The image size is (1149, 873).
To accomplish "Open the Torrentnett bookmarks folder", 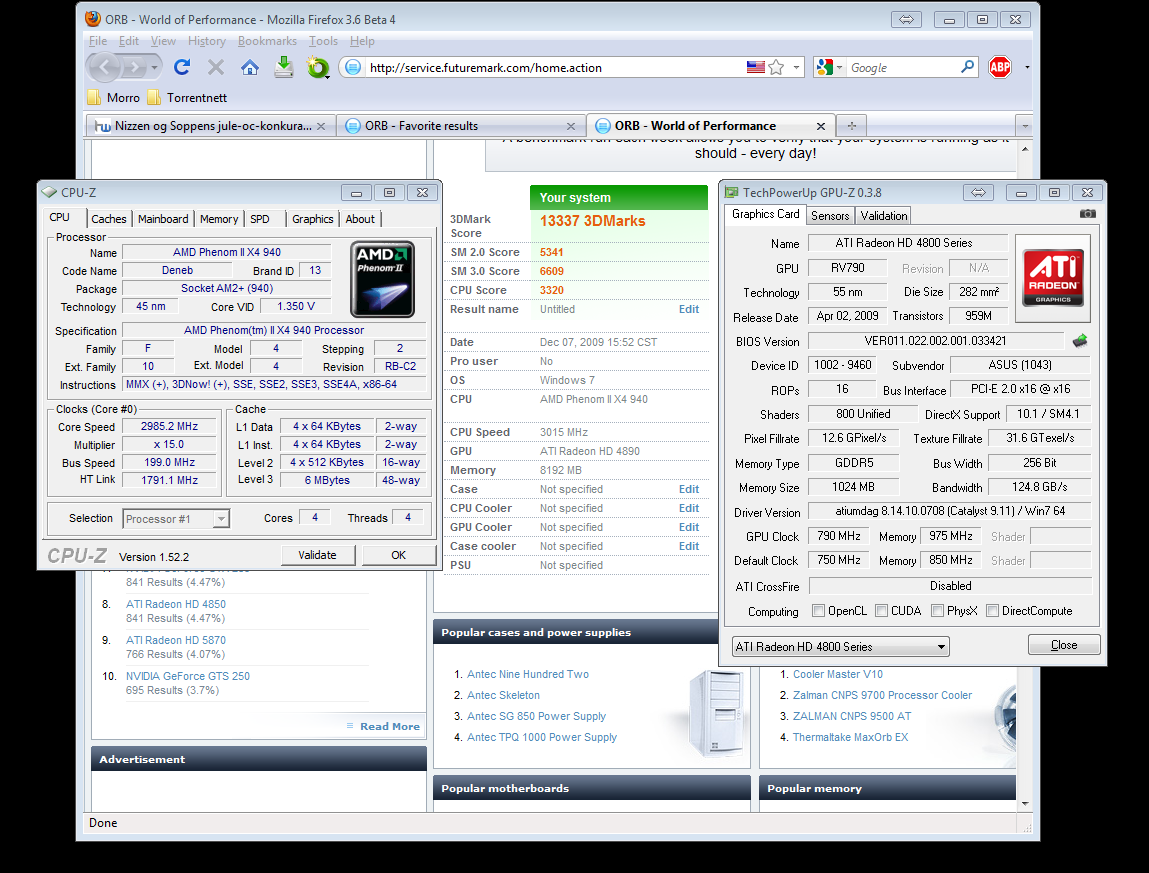I will [x=187, y=97].
